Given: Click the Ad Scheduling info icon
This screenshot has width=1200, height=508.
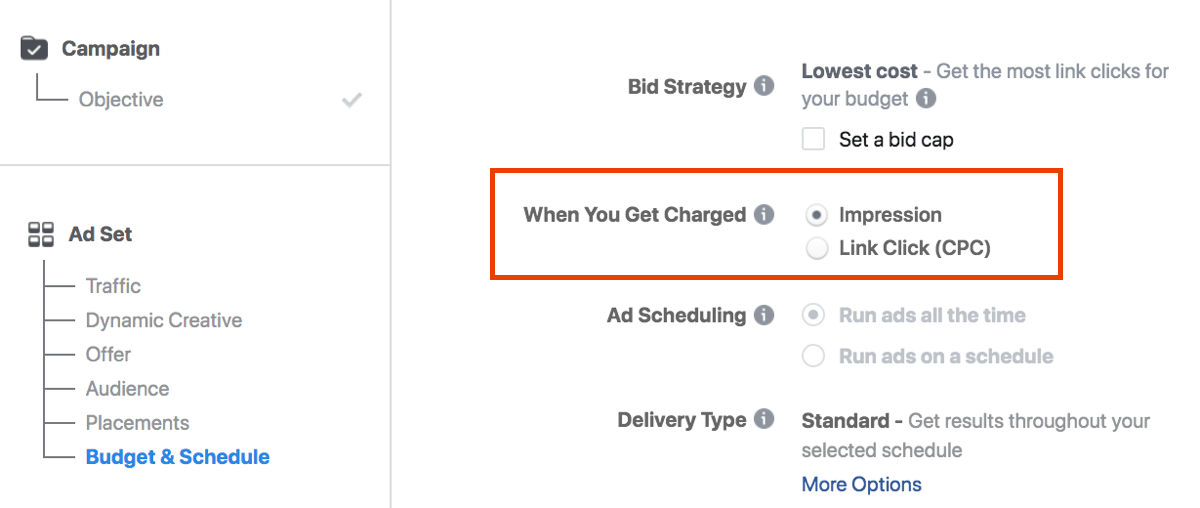Looking at the screenshot, I should click(764, 315).
